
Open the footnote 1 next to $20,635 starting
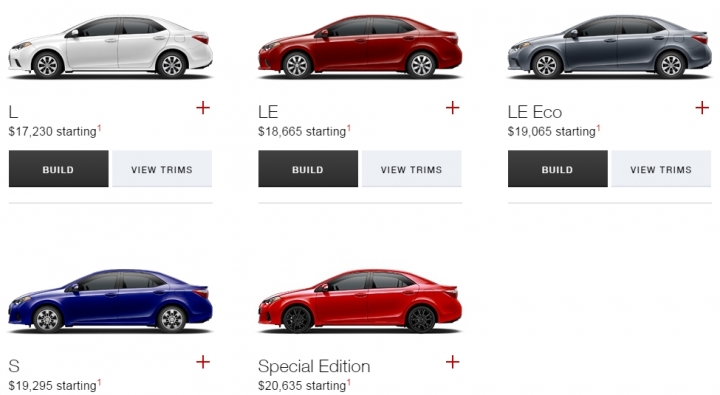click(x=349, y=382)
